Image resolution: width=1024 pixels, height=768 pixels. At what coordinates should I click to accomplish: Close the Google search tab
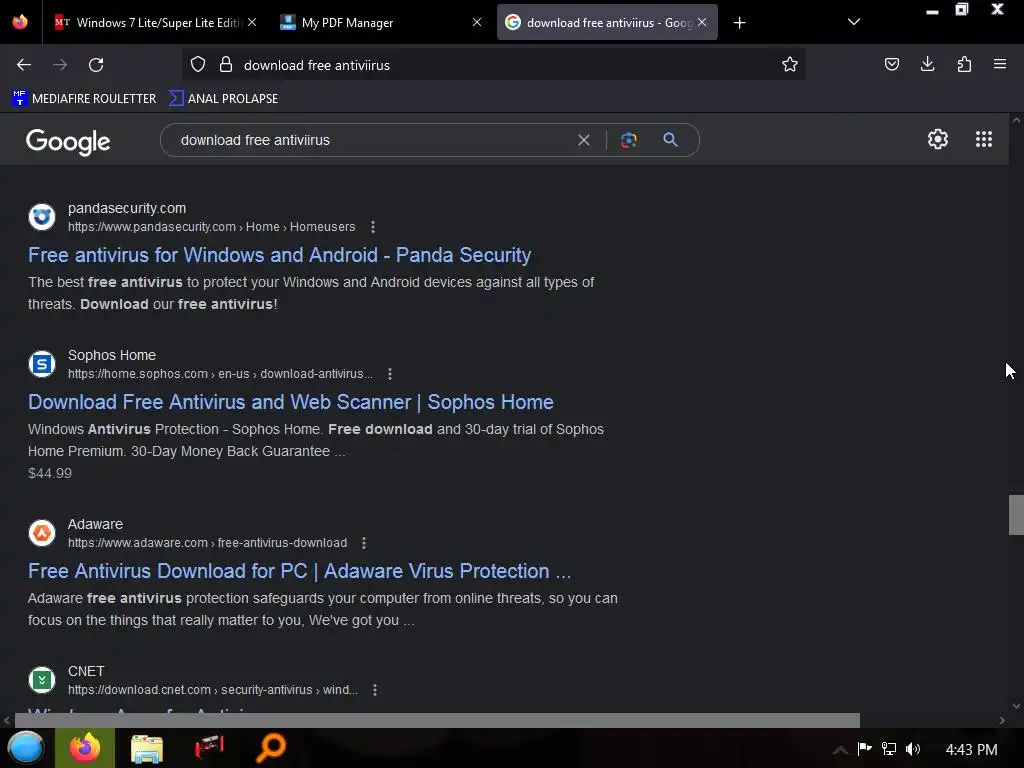702,22
